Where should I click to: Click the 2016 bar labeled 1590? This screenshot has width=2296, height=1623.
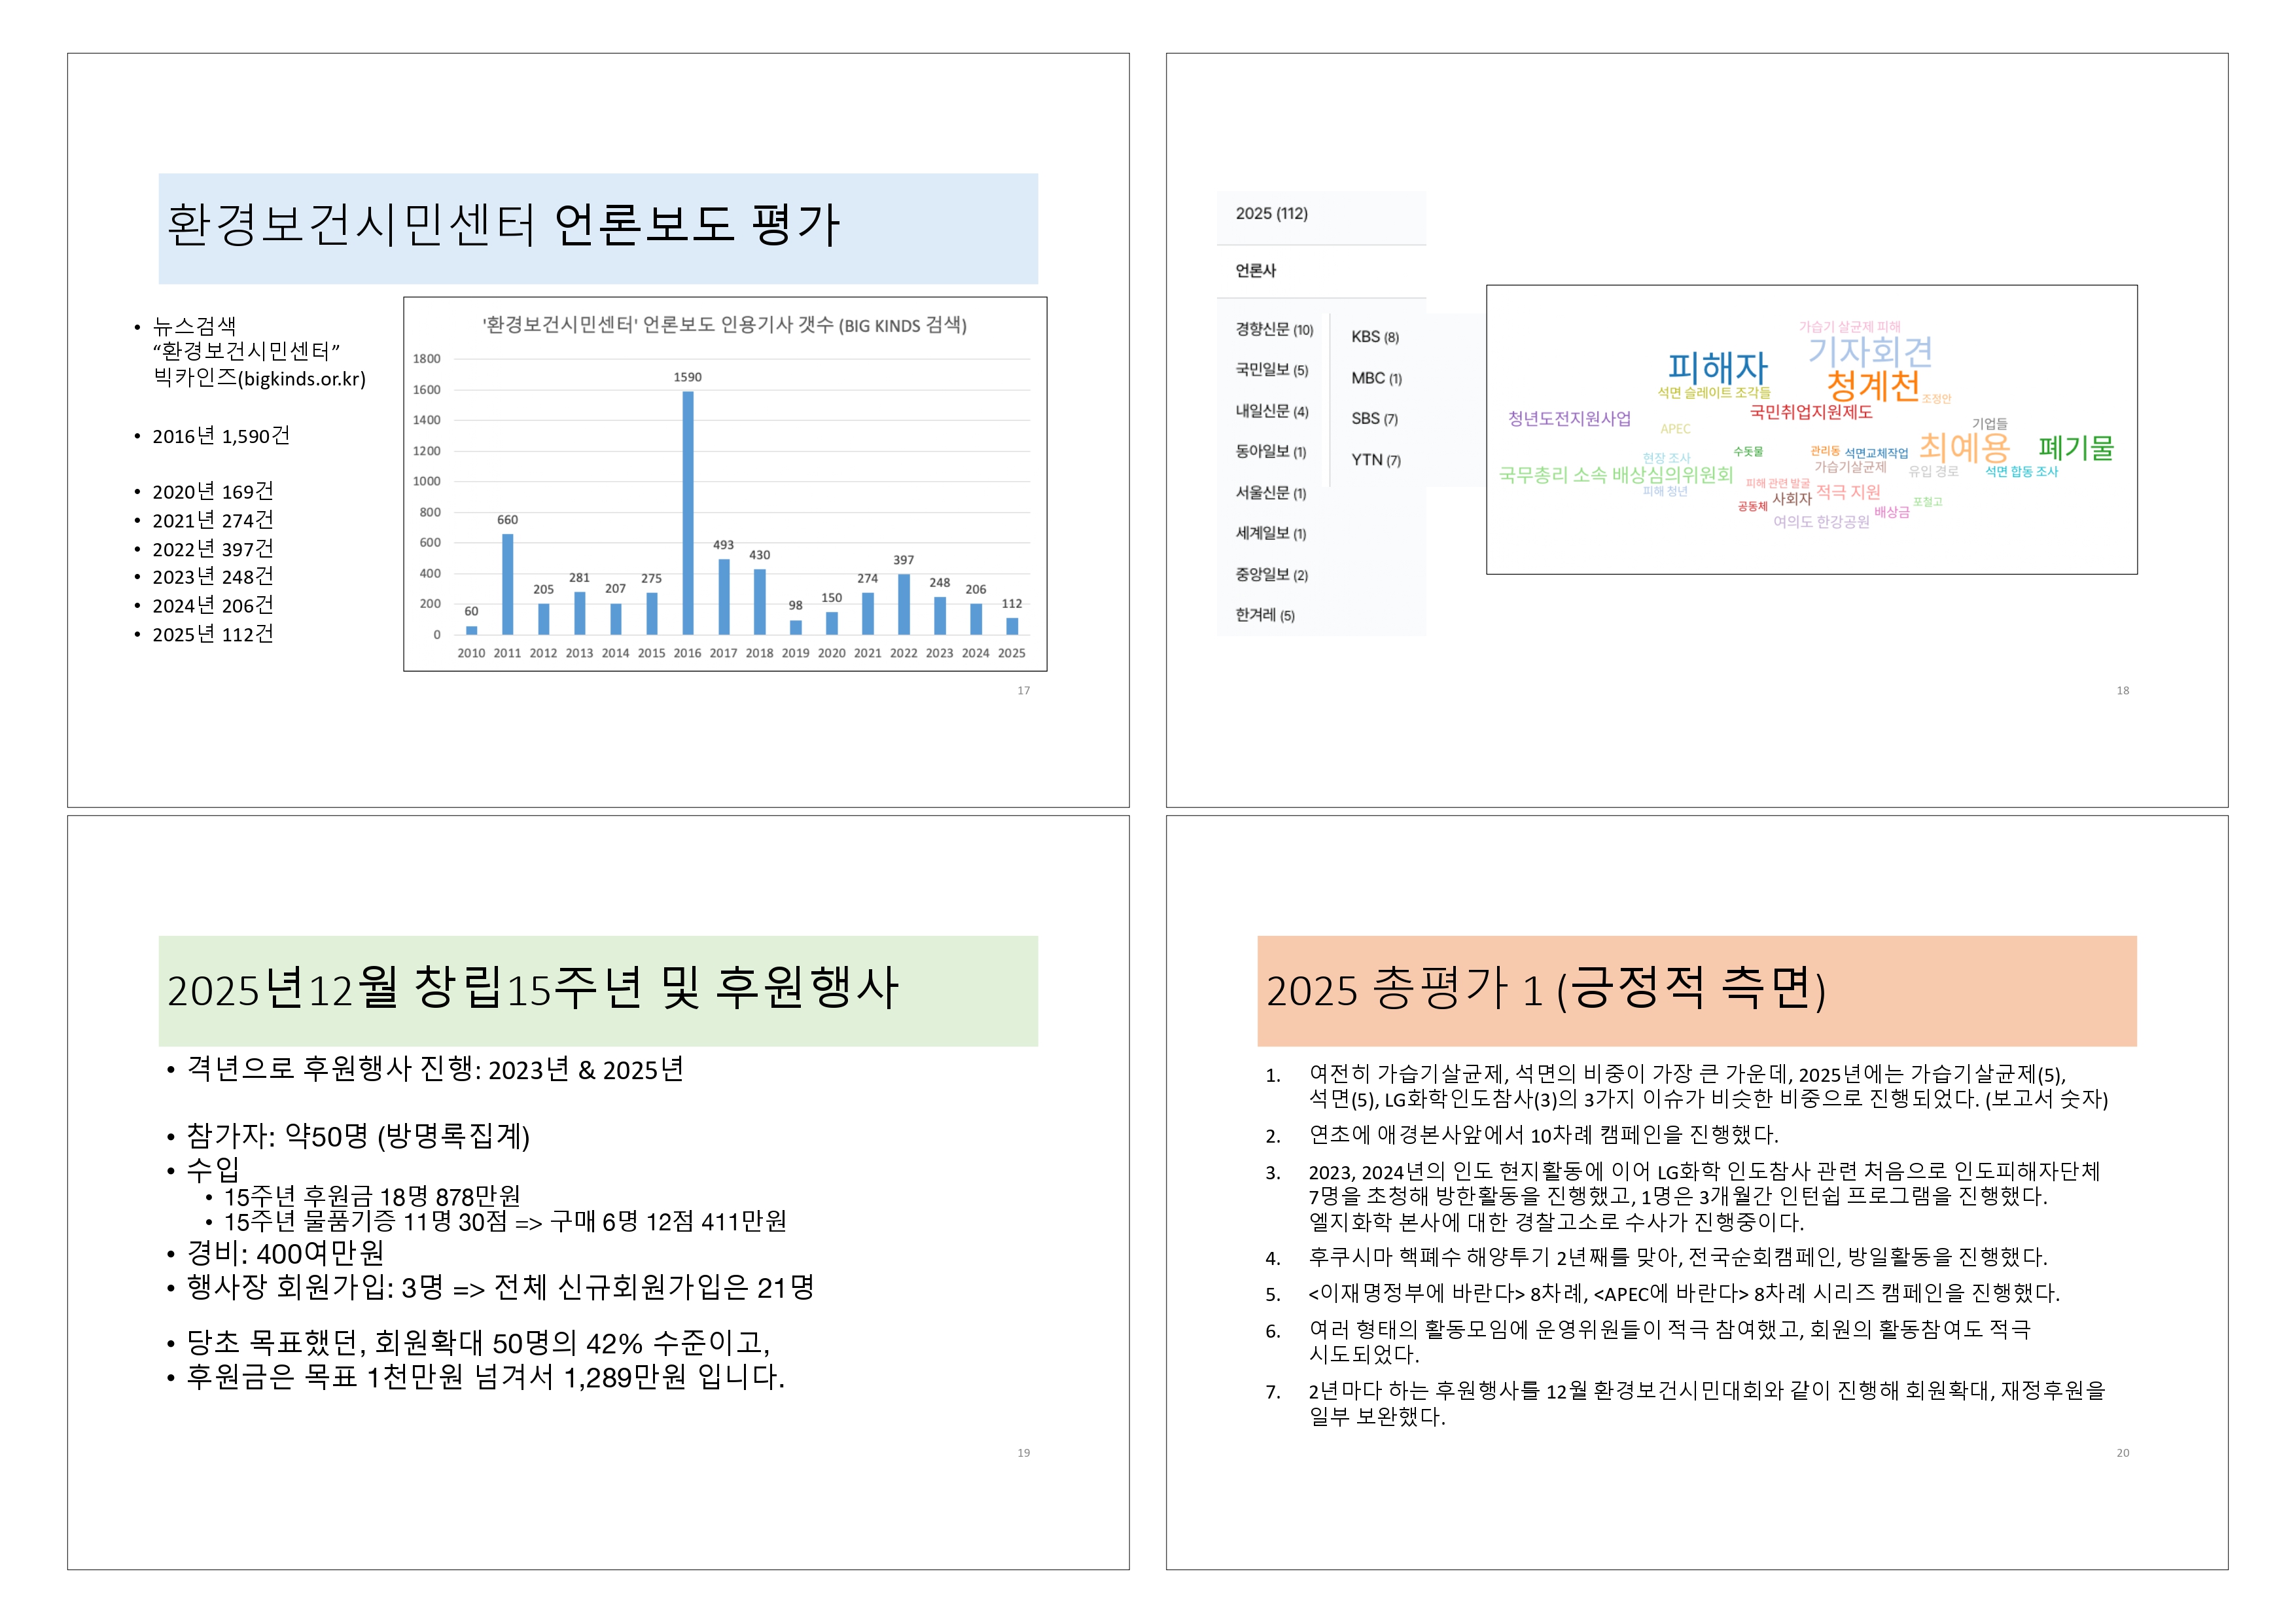click(687, 512)
